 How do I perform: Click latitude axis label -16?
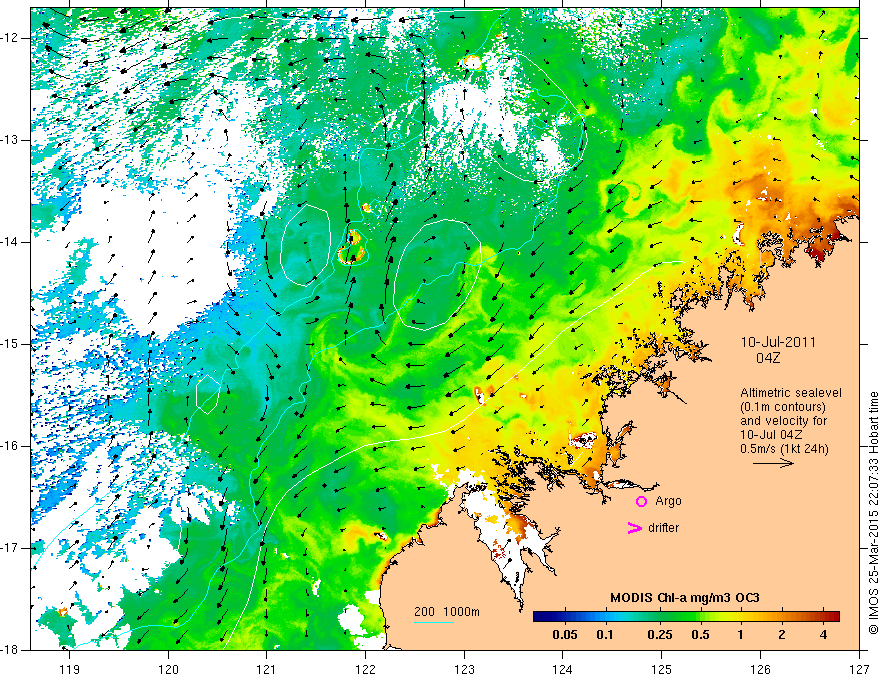10,446
